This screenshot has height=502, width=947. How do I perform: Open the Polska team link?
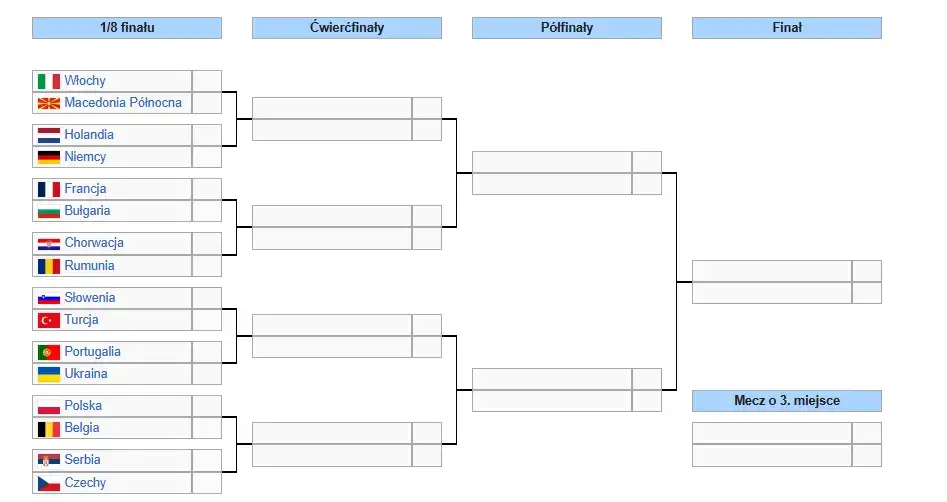(83, 406)
